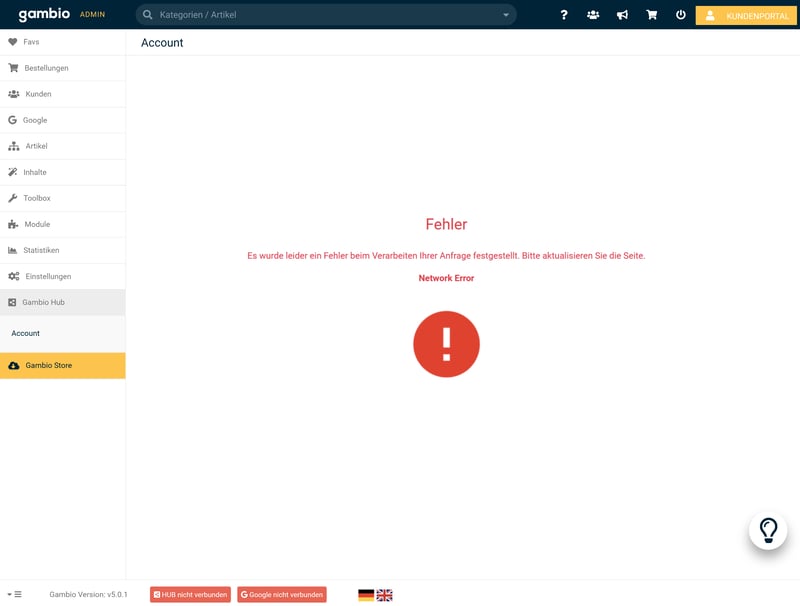Image resolution: width=800 pixels, height=606 pixels.
Task: Expand the Bestellungen menu
Action: pos(46,68)
